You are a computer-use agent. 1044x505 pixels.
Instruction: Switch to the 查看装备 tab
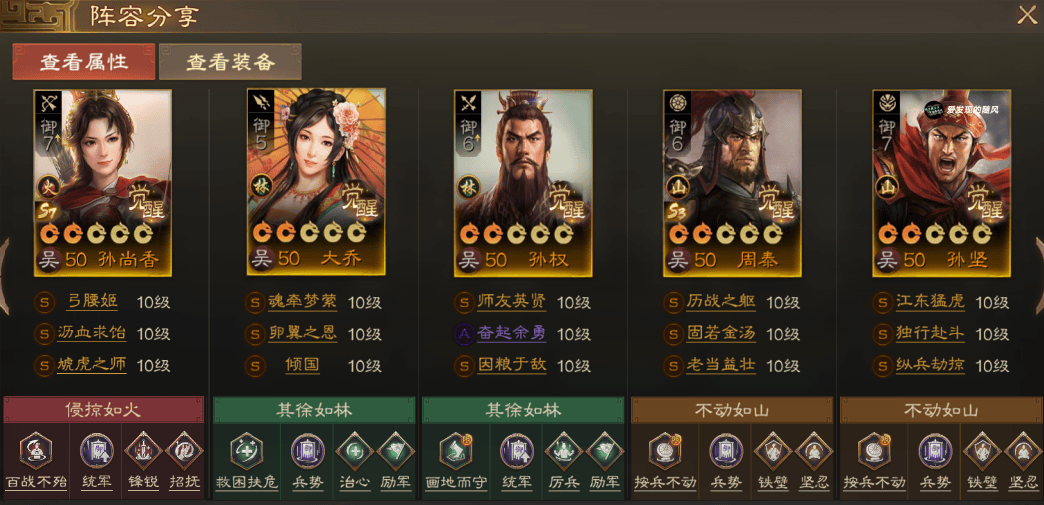tap(230, 62)
